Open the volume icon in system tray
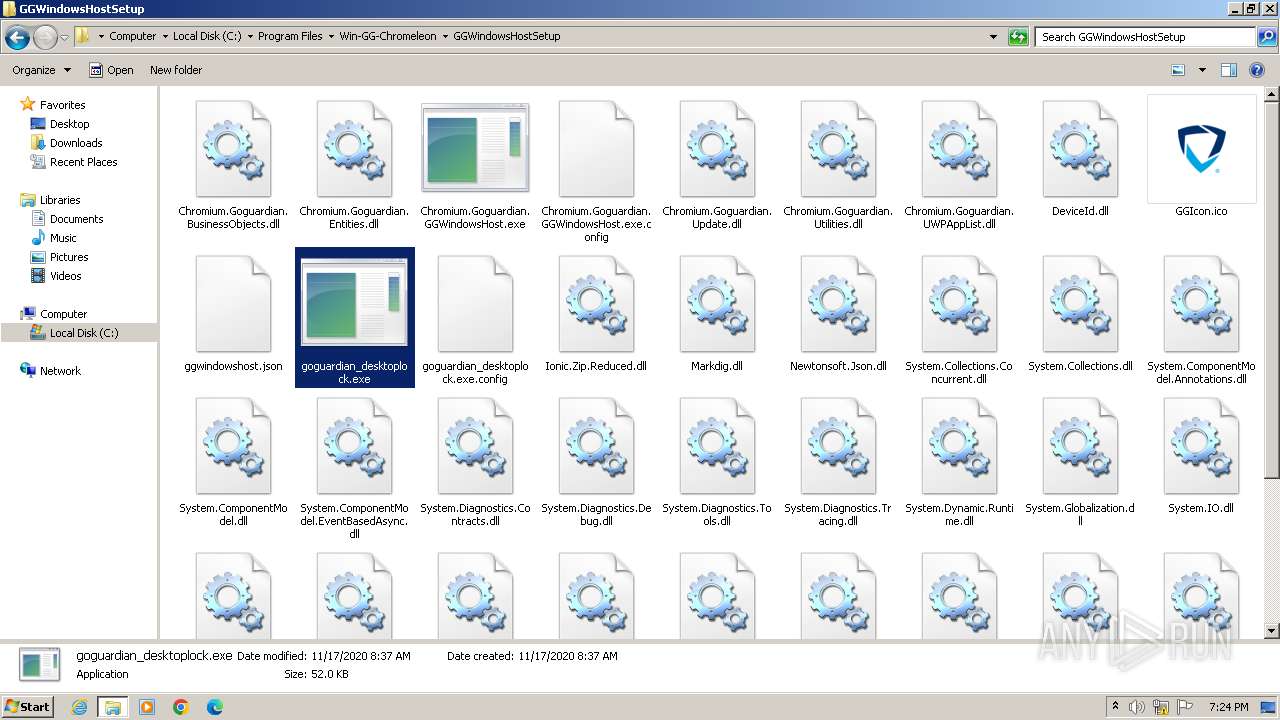 [1138, 707]
